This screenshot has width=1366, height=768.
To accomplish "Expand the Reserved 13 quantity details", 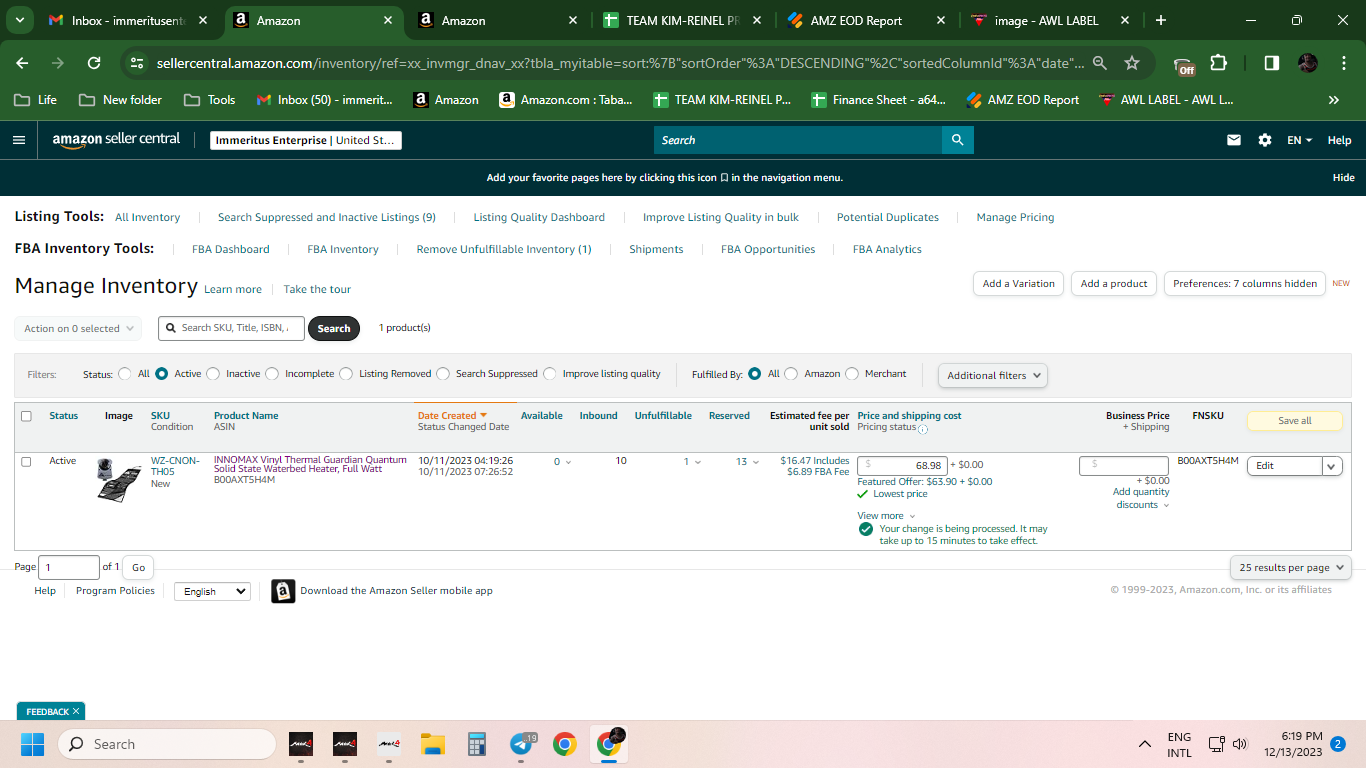I will [747, 461].
